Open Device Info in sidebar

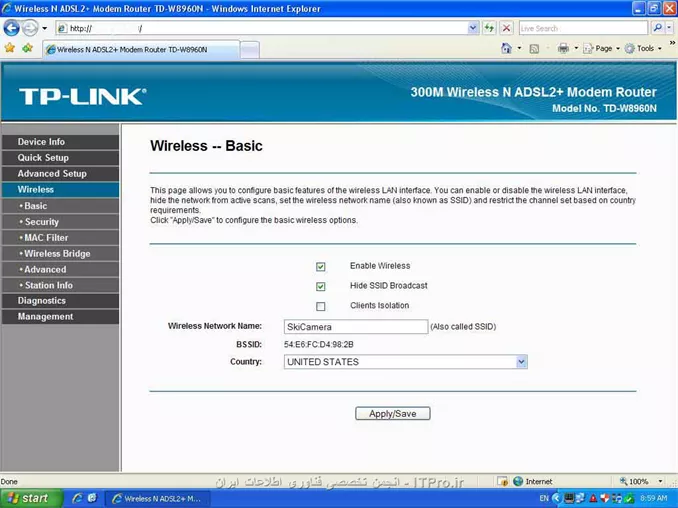[60, 142]
